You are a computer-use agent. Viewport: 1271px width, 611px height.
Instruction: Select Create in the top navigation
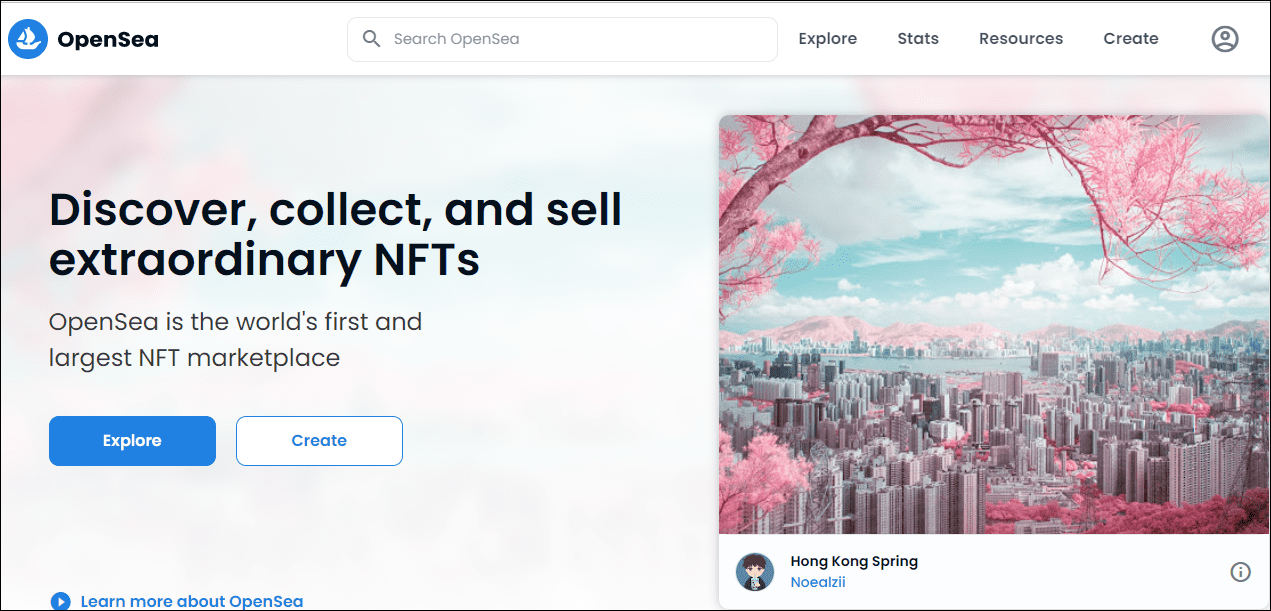[x=1131, y=39]
